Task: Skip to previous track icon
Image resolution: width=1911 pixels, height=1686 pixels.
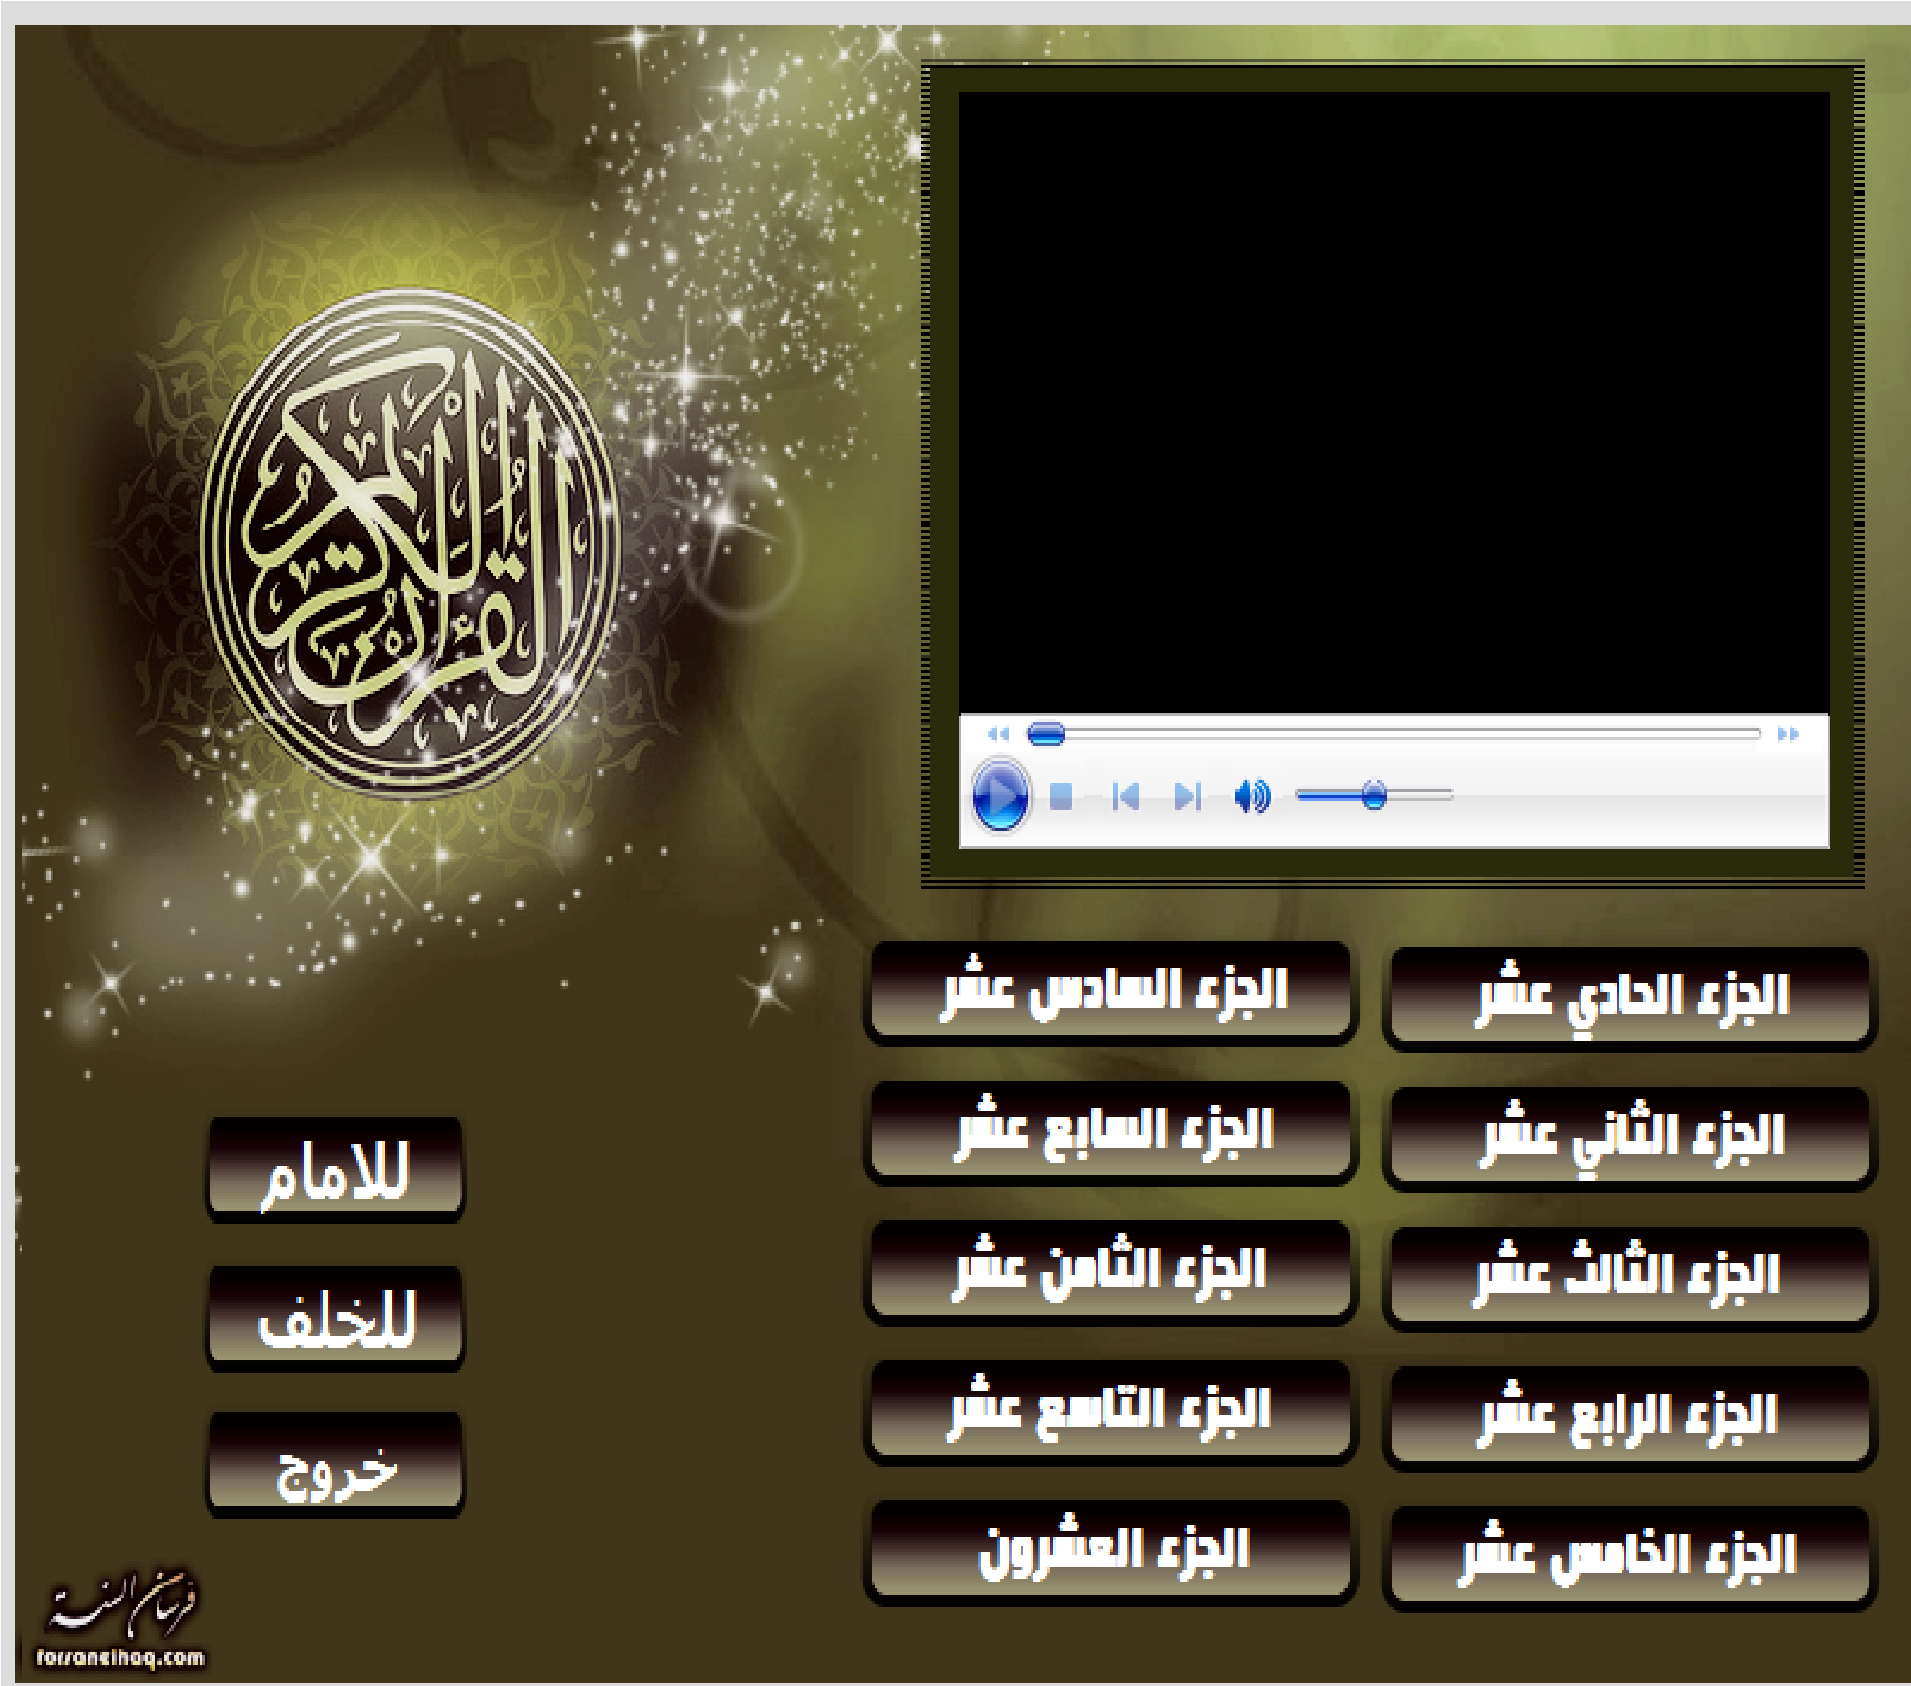Action: (1126, 796)
